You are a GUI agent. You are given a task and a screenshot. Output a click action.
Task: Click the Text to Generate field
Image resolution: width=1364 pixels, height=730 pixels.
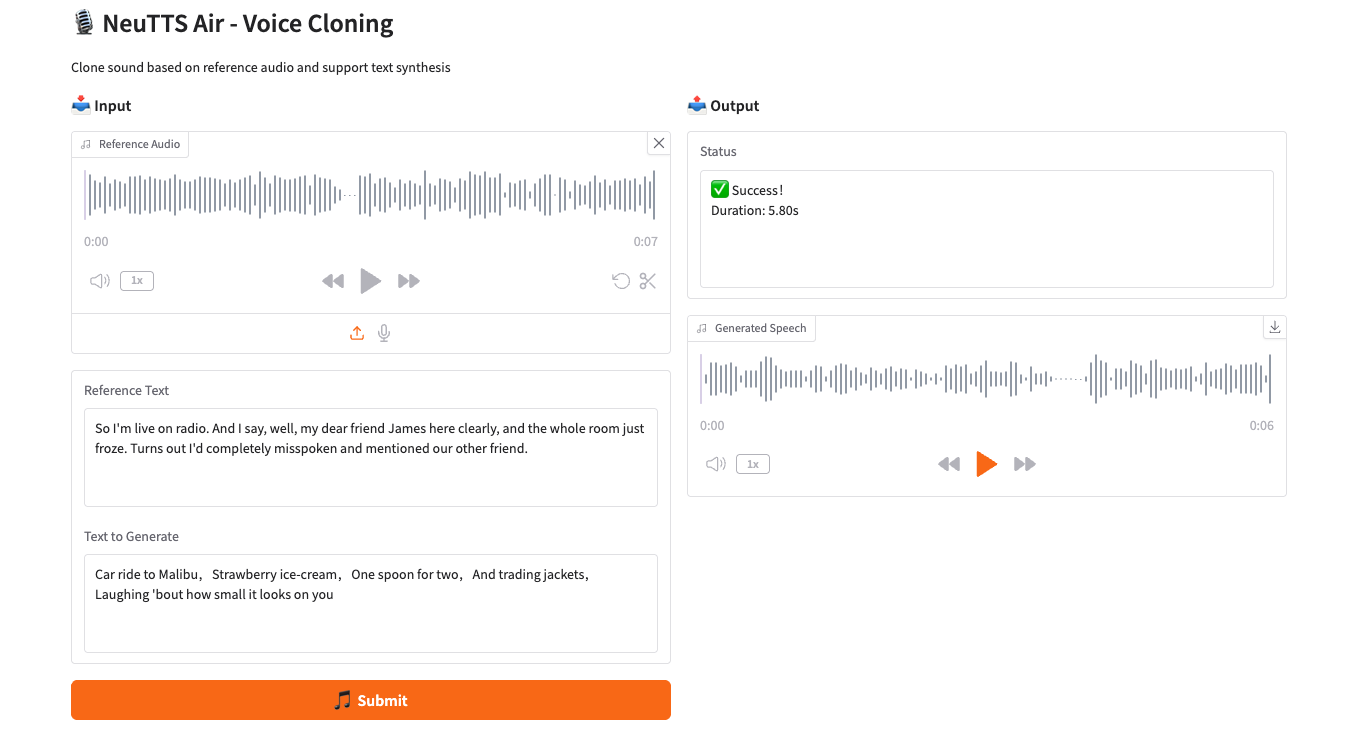(370, 602)
